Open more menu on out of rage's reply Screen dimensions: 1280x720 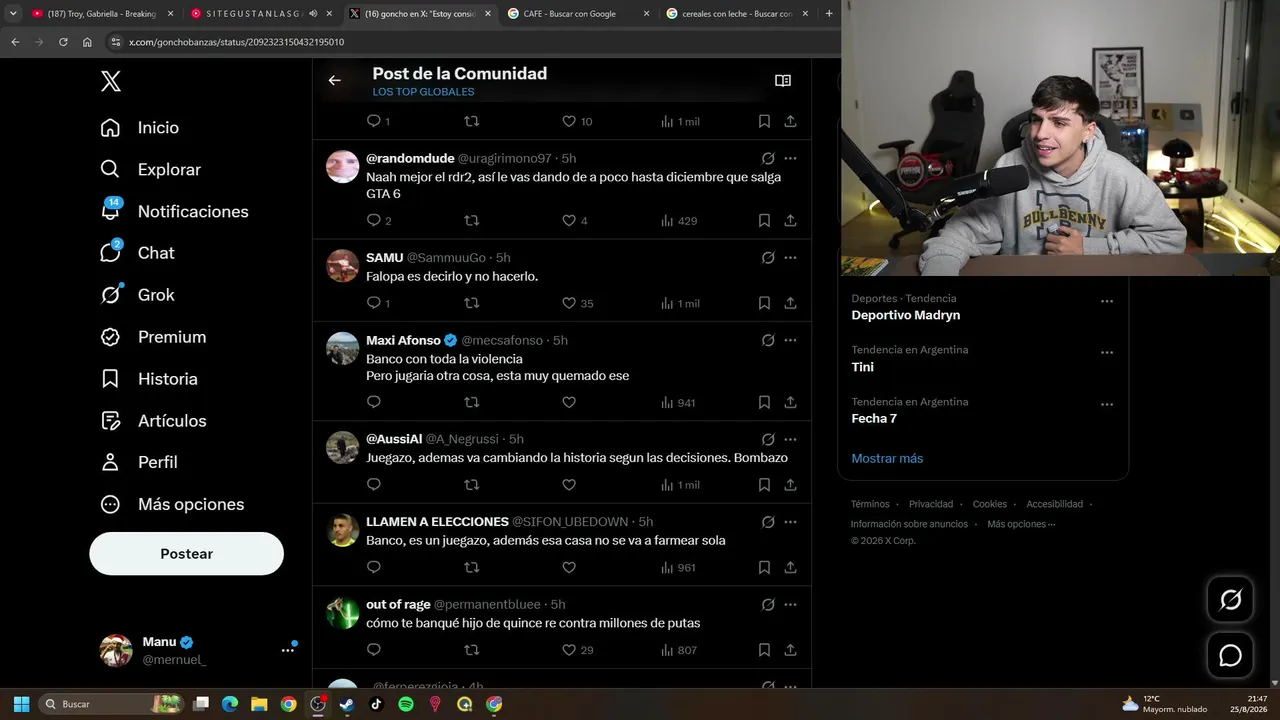[790, 604]
